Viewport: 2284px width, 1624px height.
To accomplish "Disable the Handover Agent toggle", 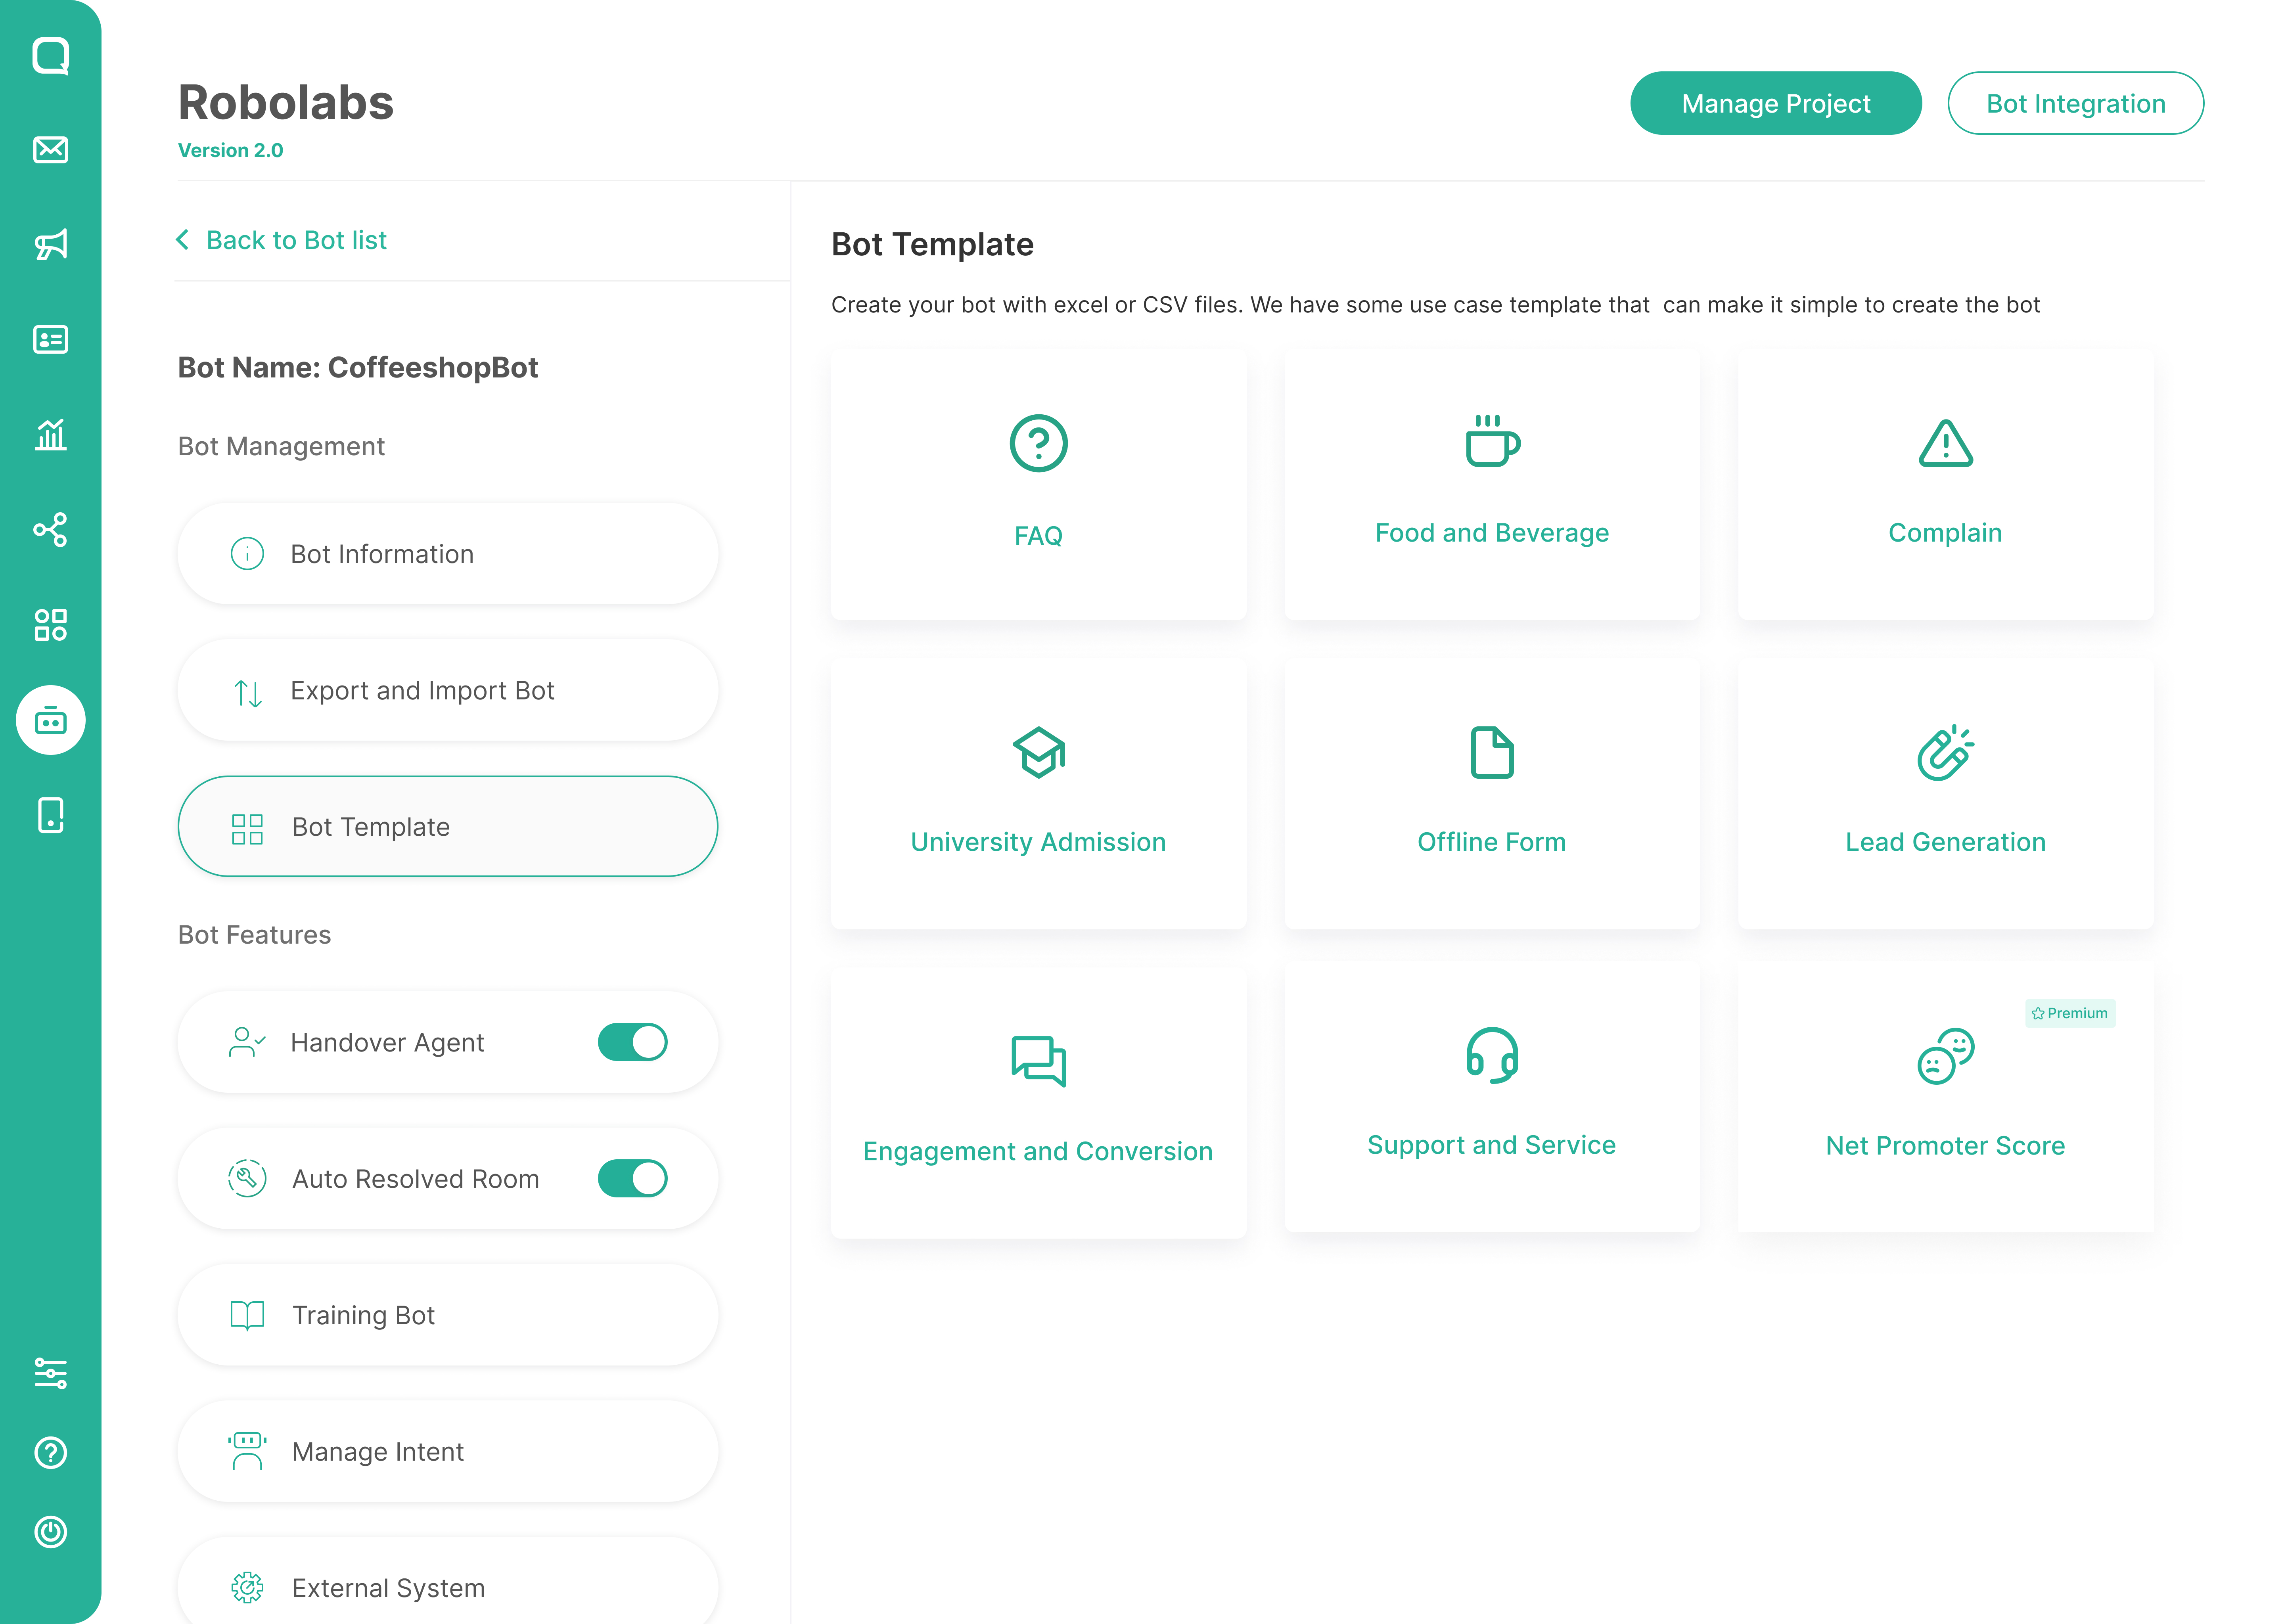I will point(632,1042).
